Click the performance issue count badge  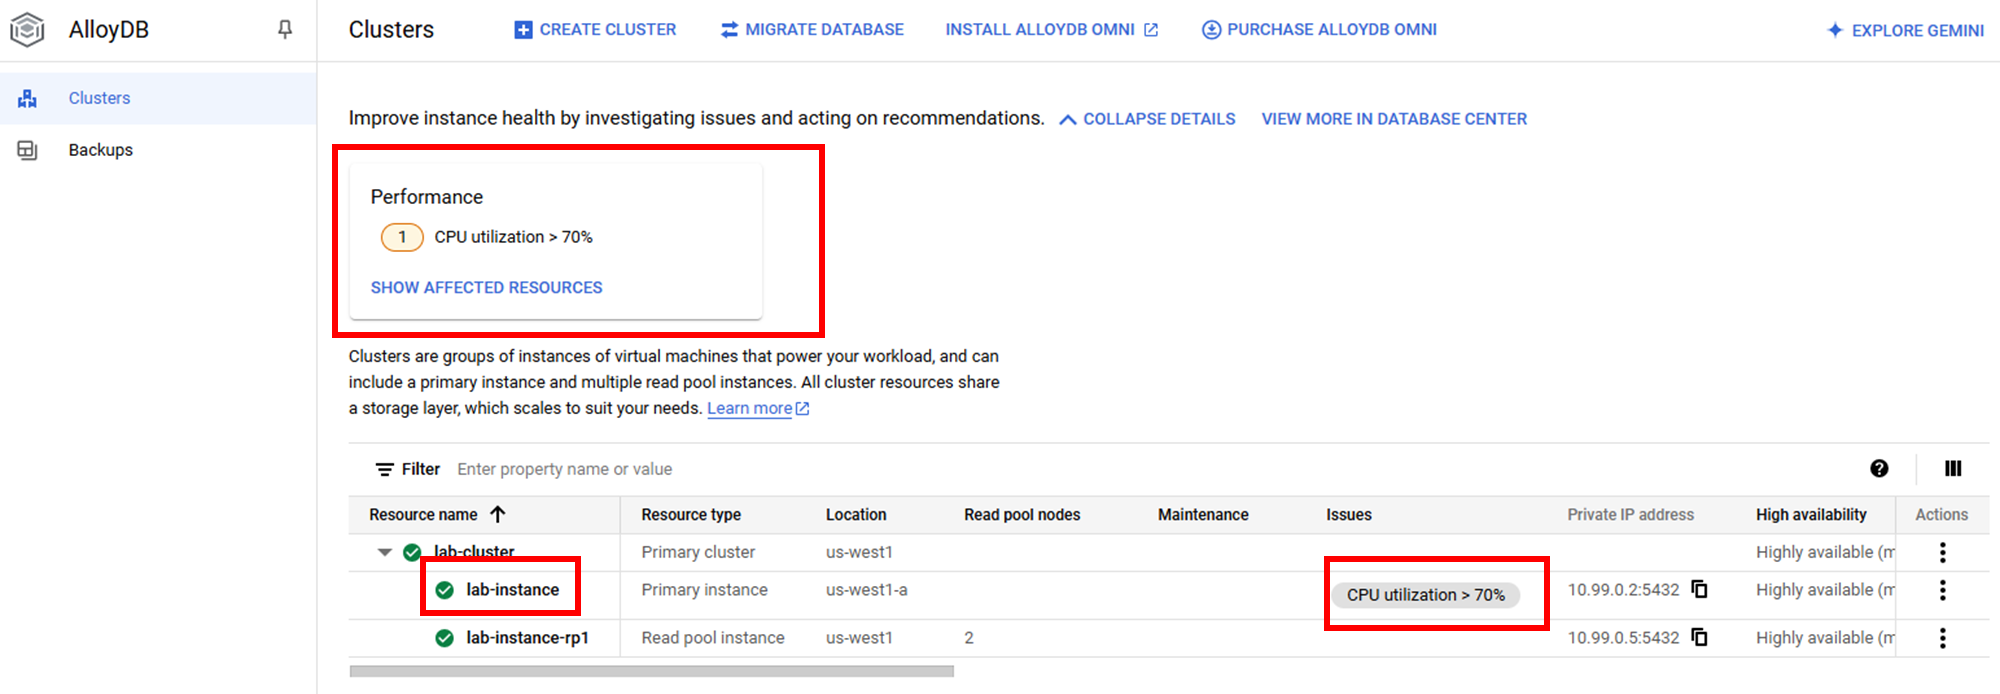pyautogui.click(x=402, y=237)
